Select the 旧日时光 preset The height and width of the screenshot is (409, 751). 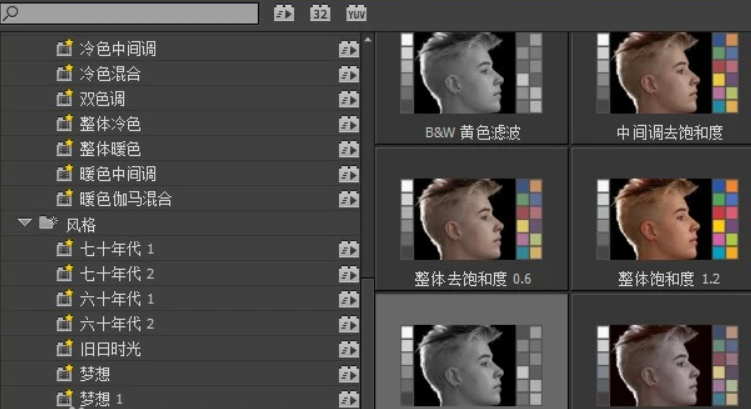(110, 349)
